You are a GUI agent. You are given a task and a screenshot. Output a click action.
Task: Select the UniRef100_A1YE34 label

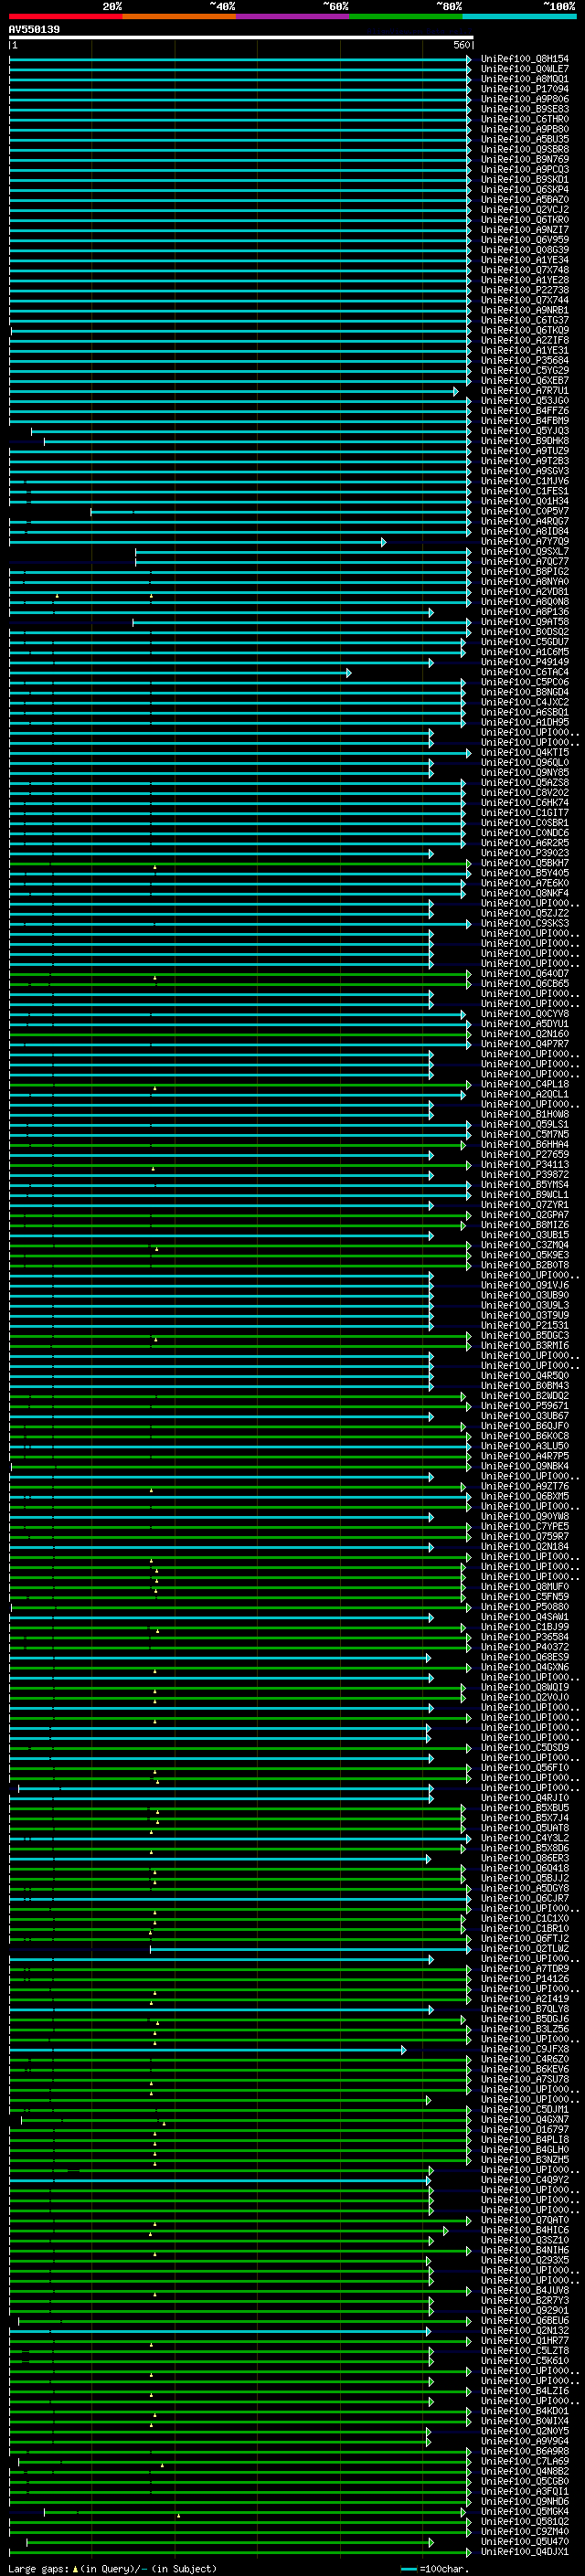(x=525, y=260)
